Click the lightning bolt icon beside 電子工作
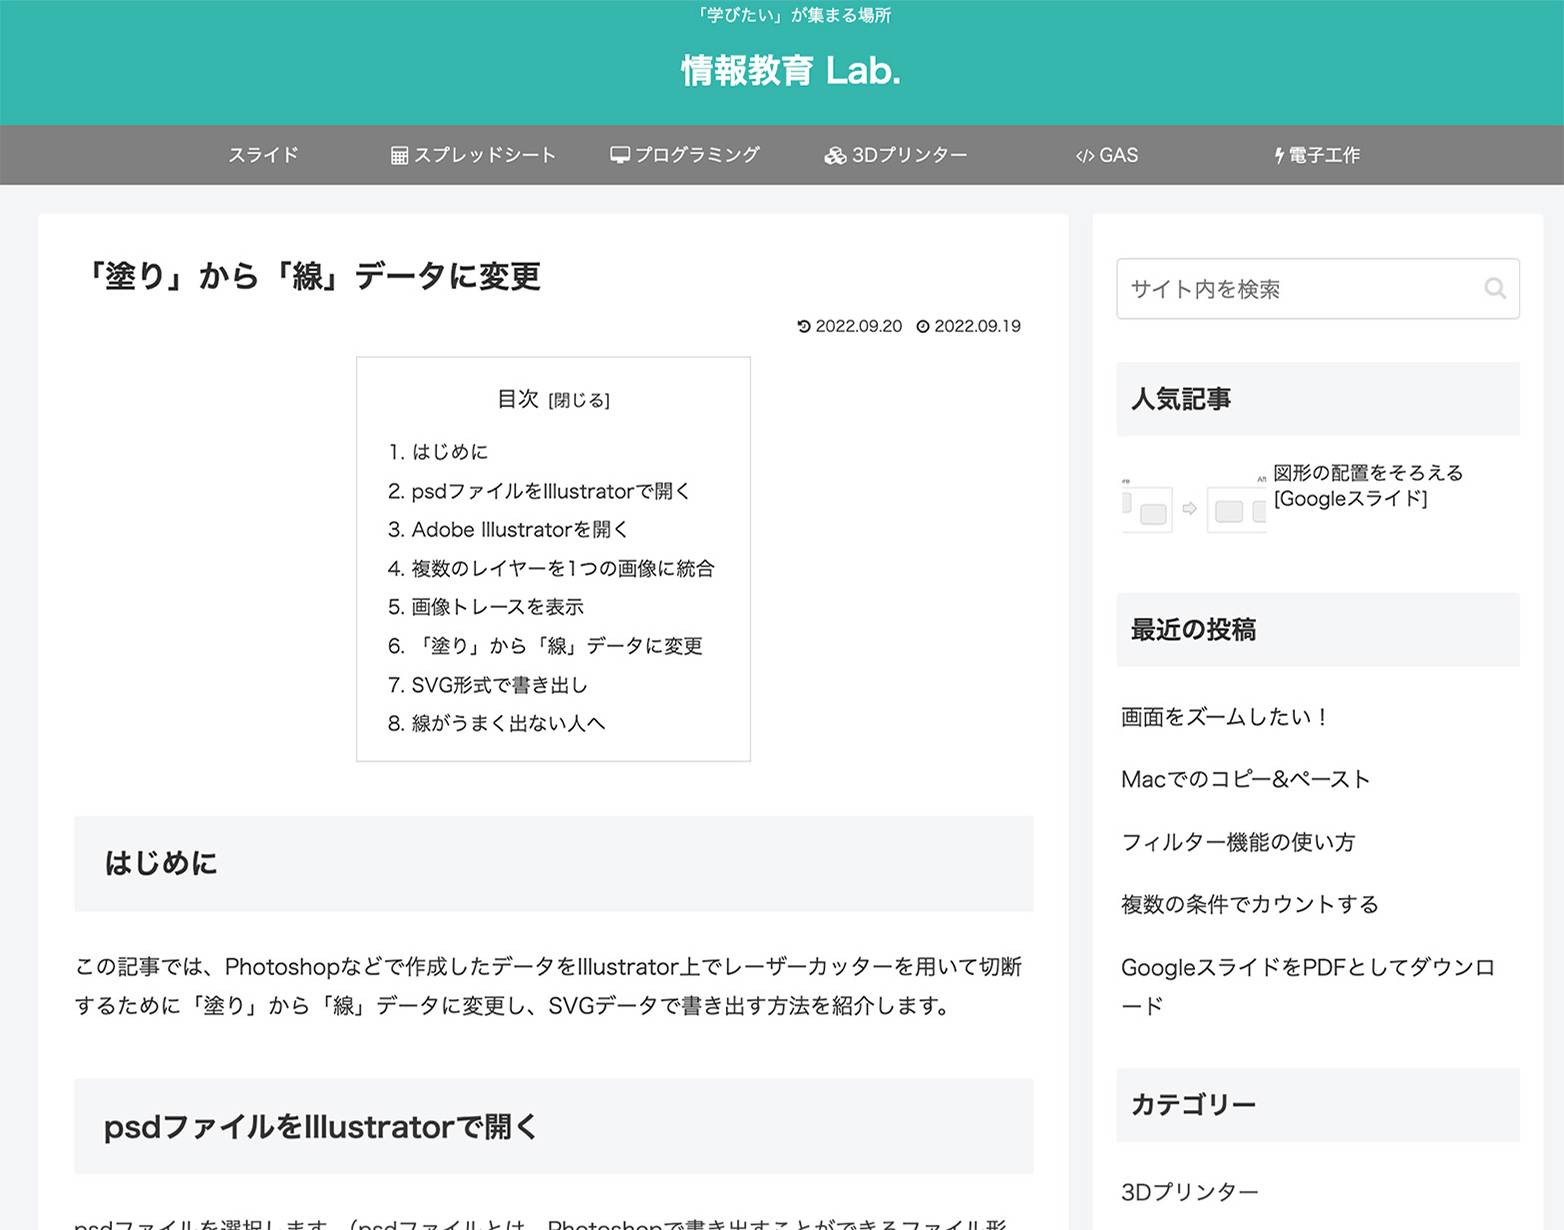This screenshot has width=1564, height=1230. [x=1278, y=155]
